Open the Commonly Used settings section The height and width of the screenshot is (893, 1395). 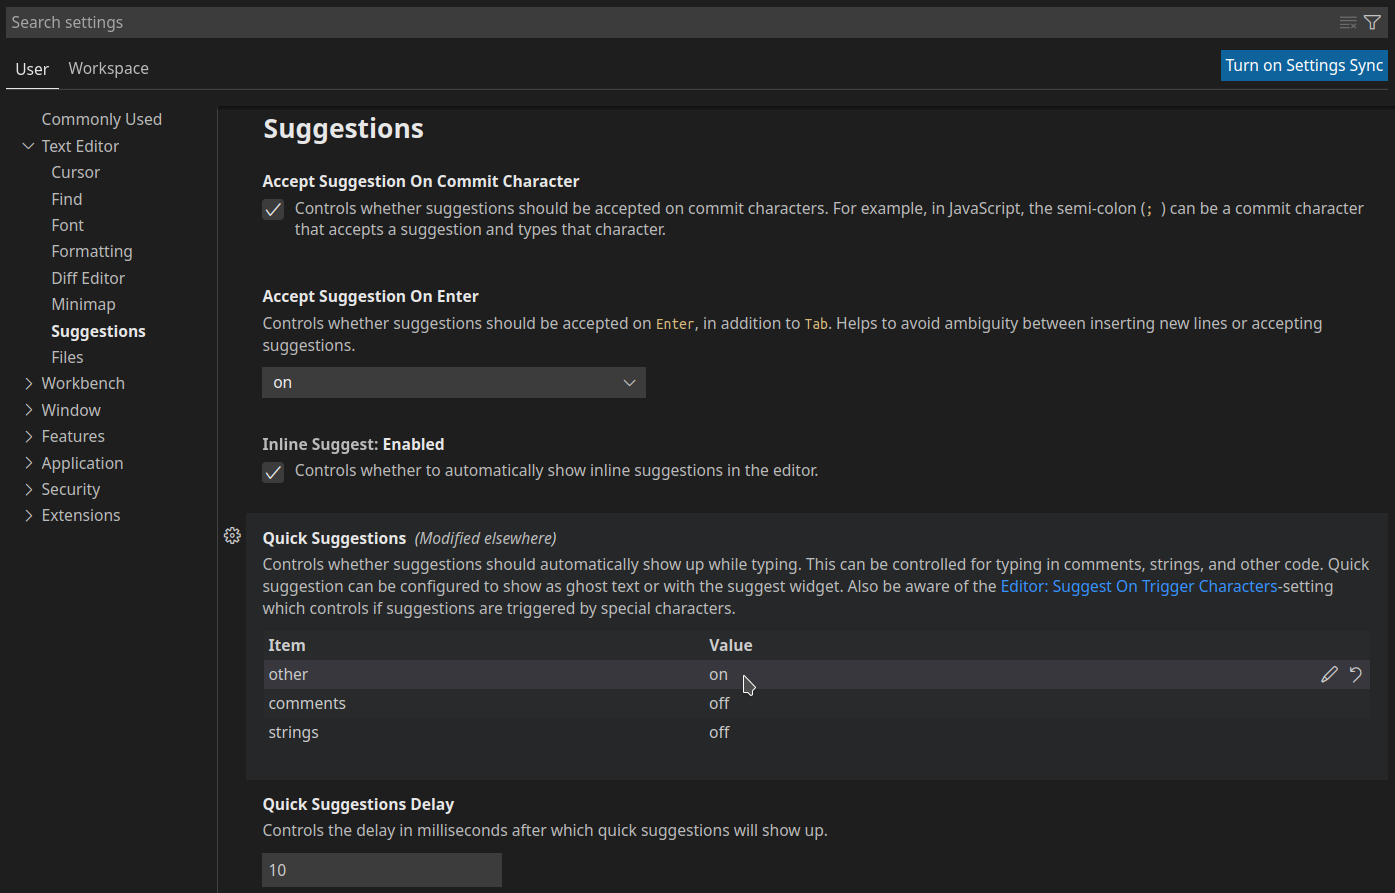click(x=101, y=119)
